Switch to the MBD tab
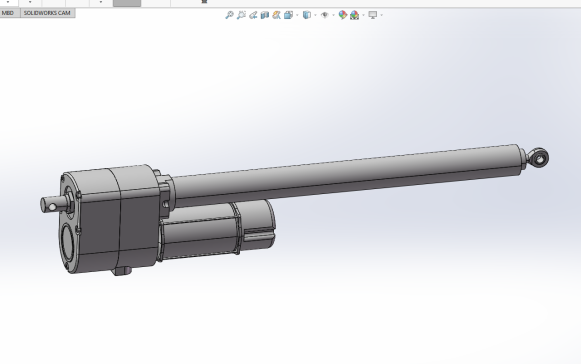The width and height of the screenshot is (581, 364). 8,13
